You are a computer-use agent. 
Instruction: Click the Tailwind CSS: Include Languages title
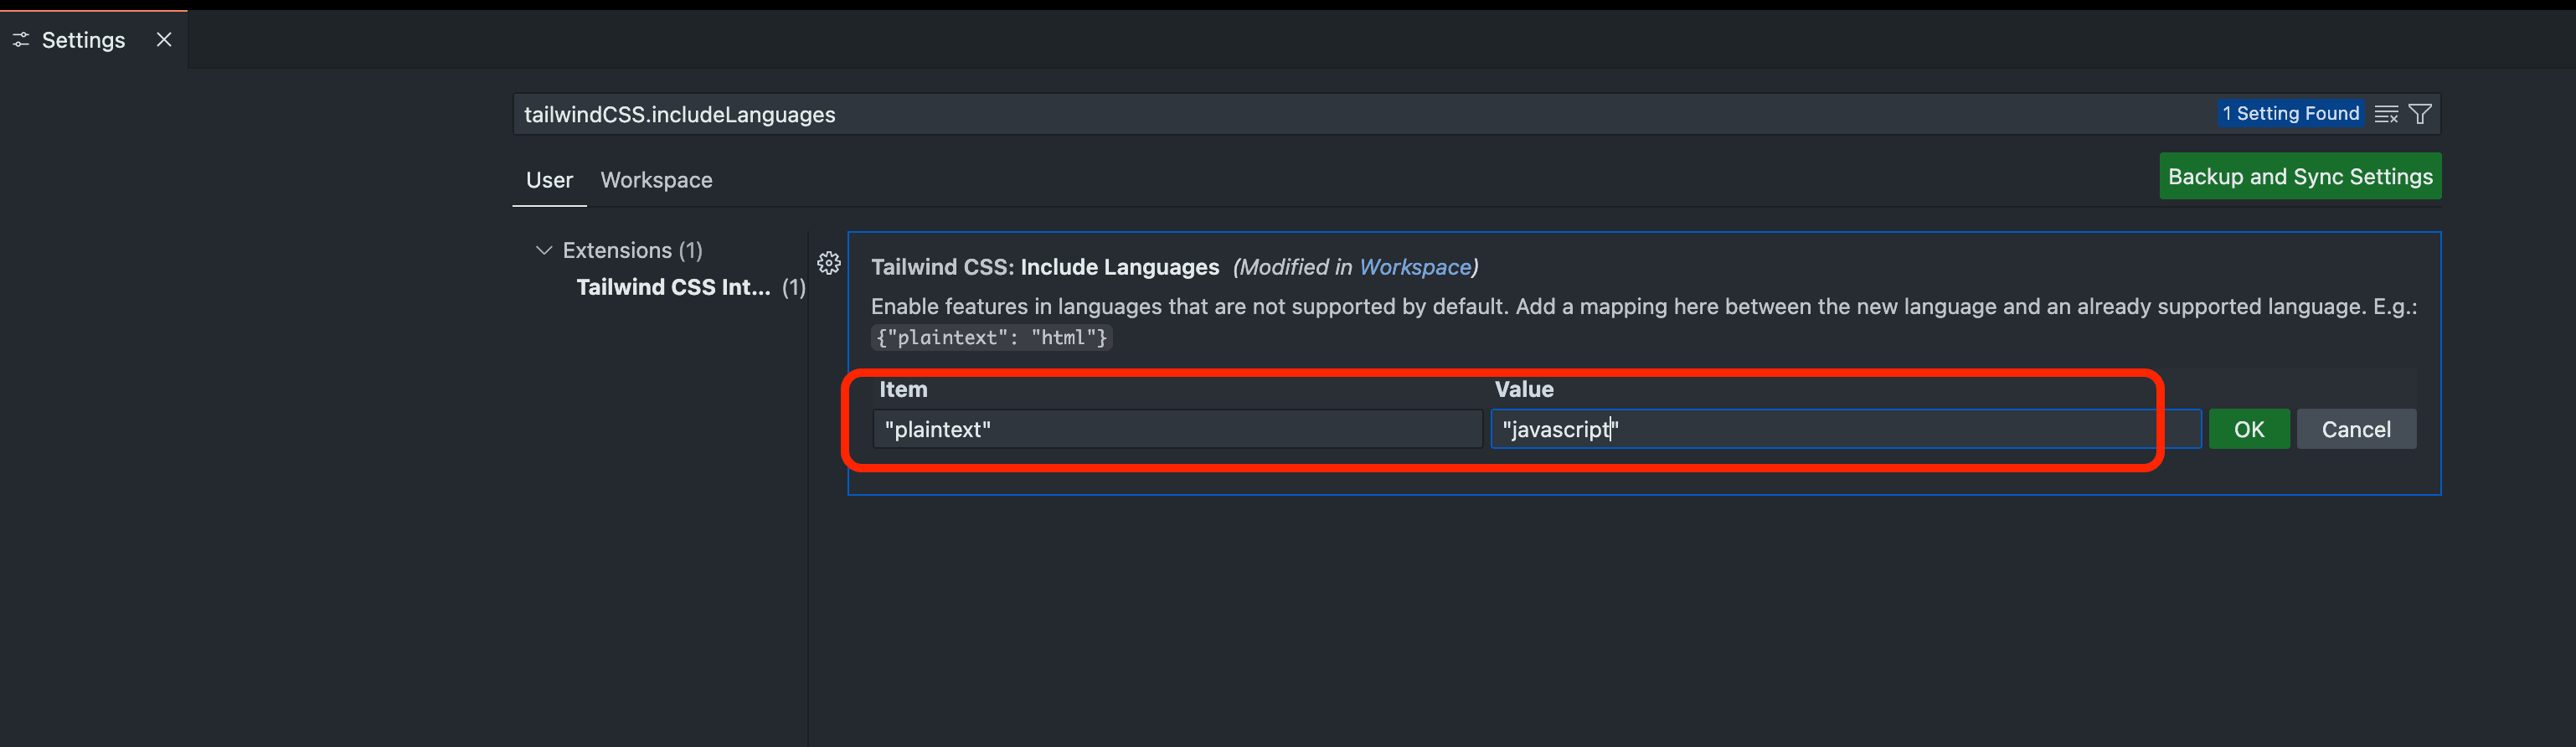coord(1044,267)
